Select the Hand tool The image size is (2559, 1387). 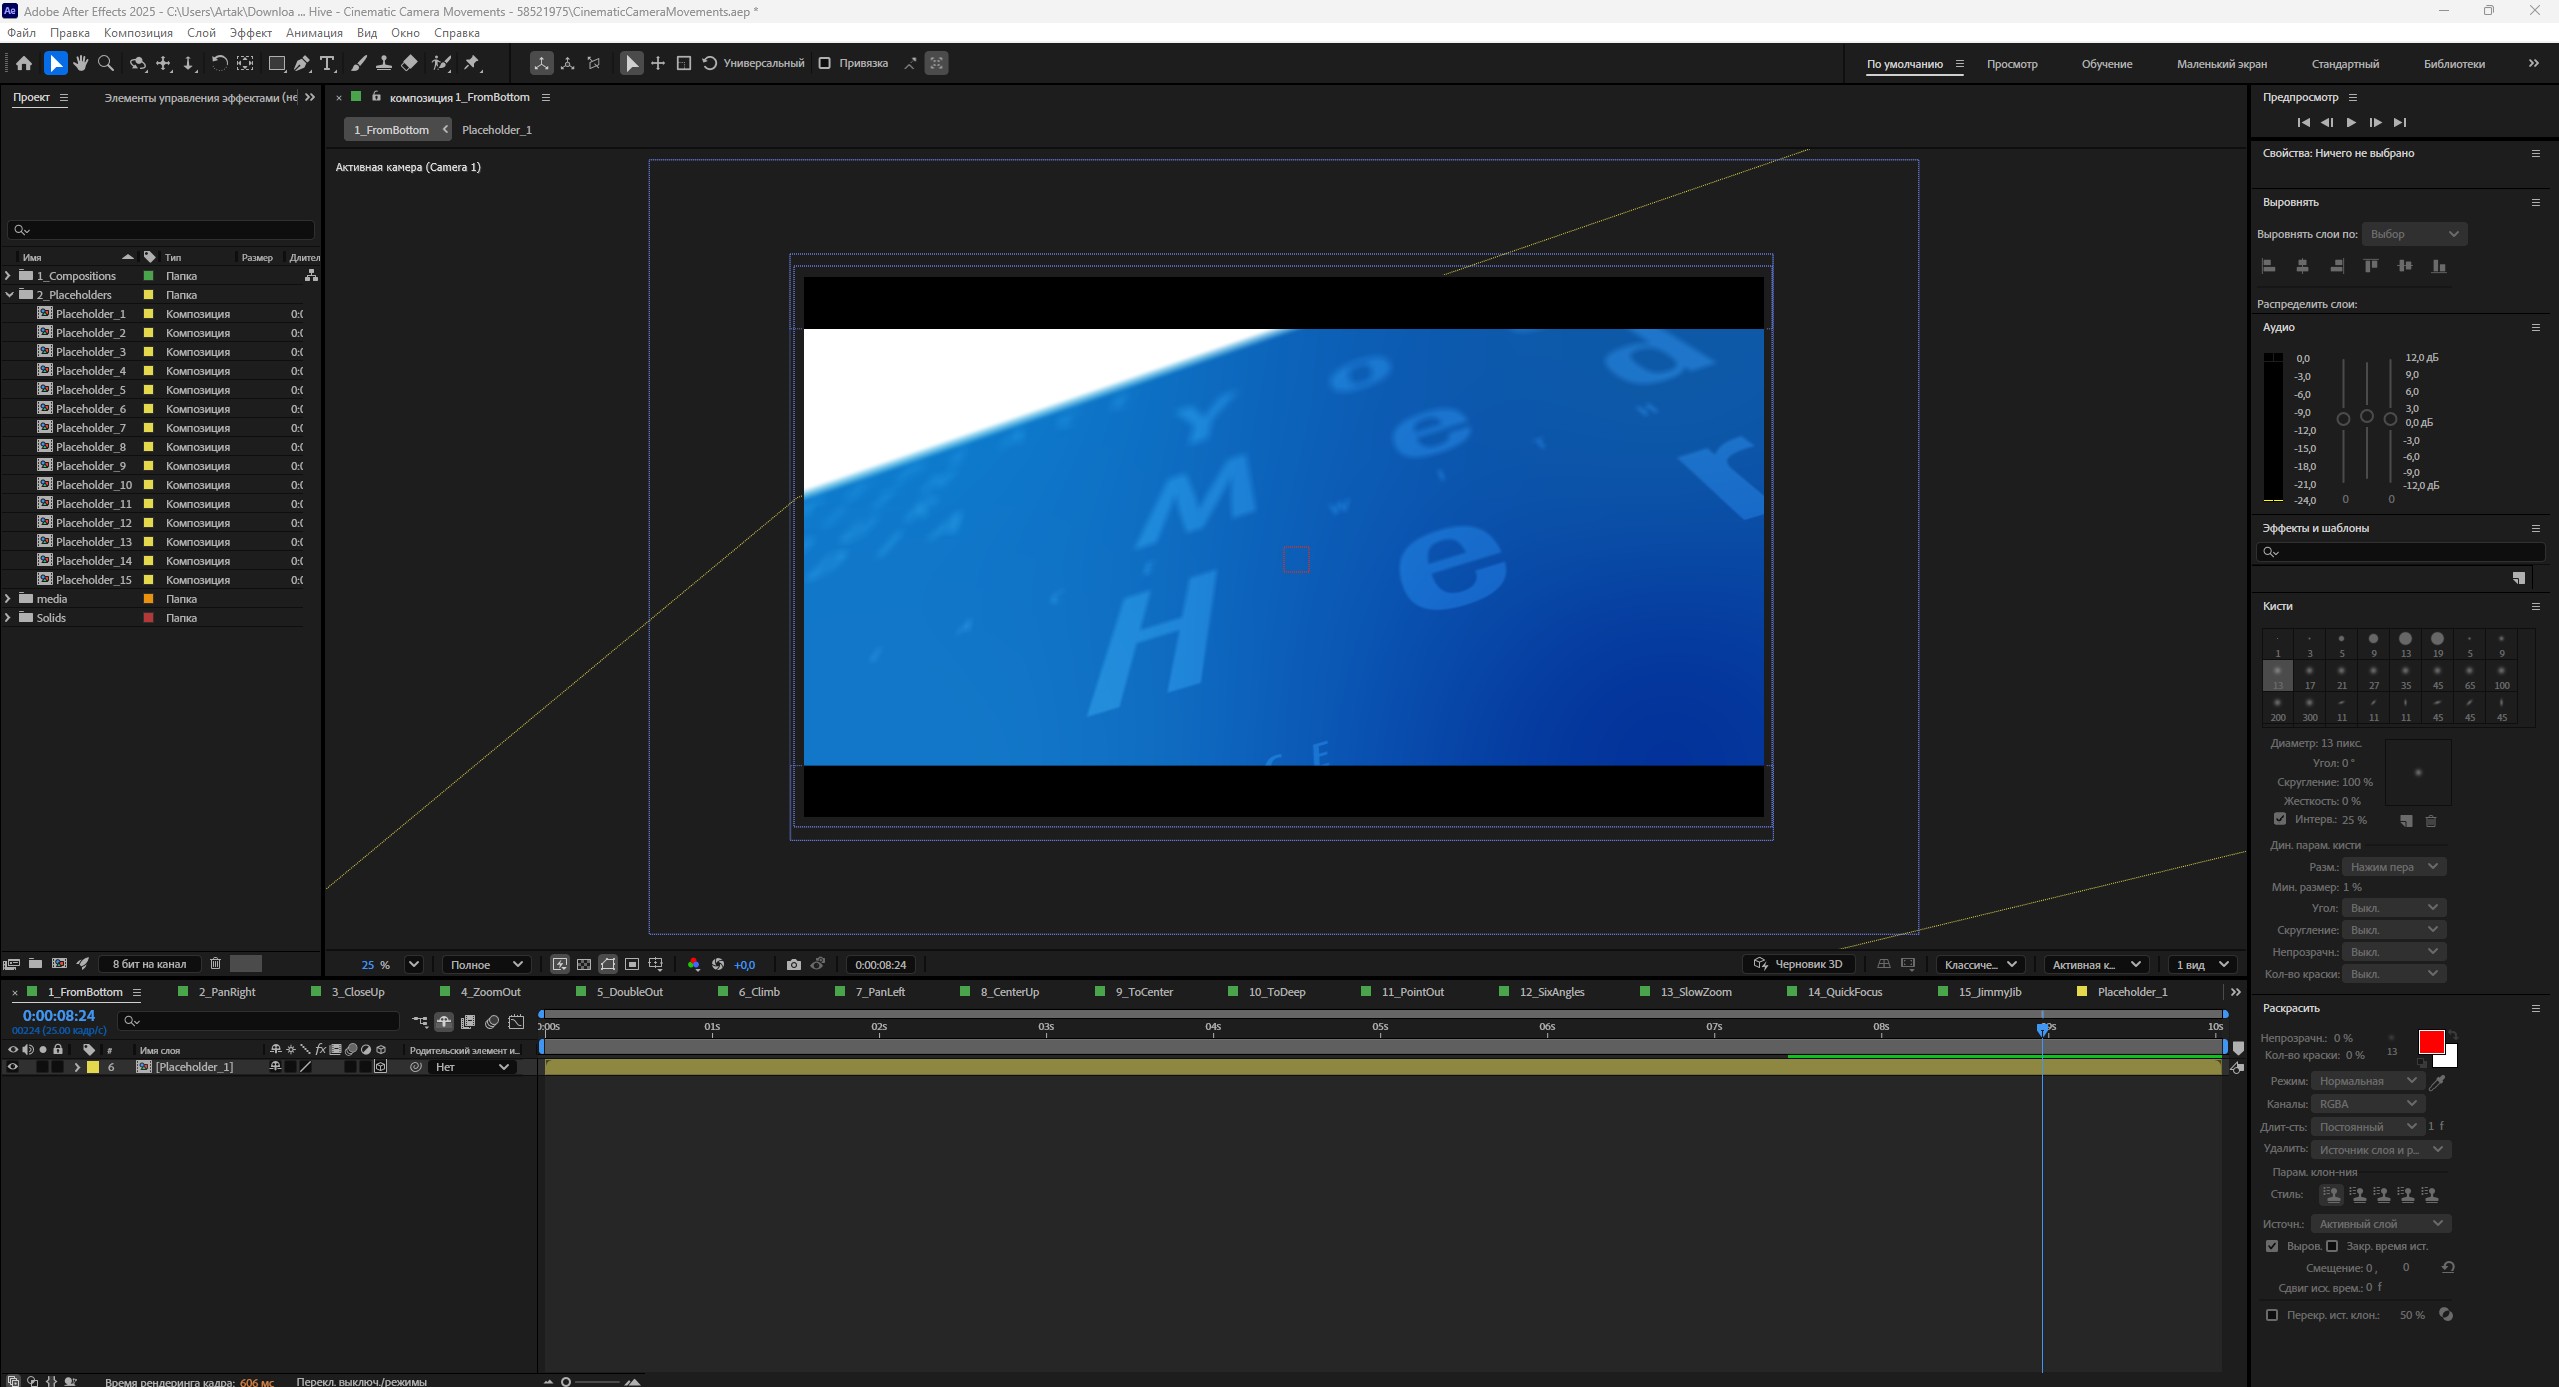coord(81,63)
